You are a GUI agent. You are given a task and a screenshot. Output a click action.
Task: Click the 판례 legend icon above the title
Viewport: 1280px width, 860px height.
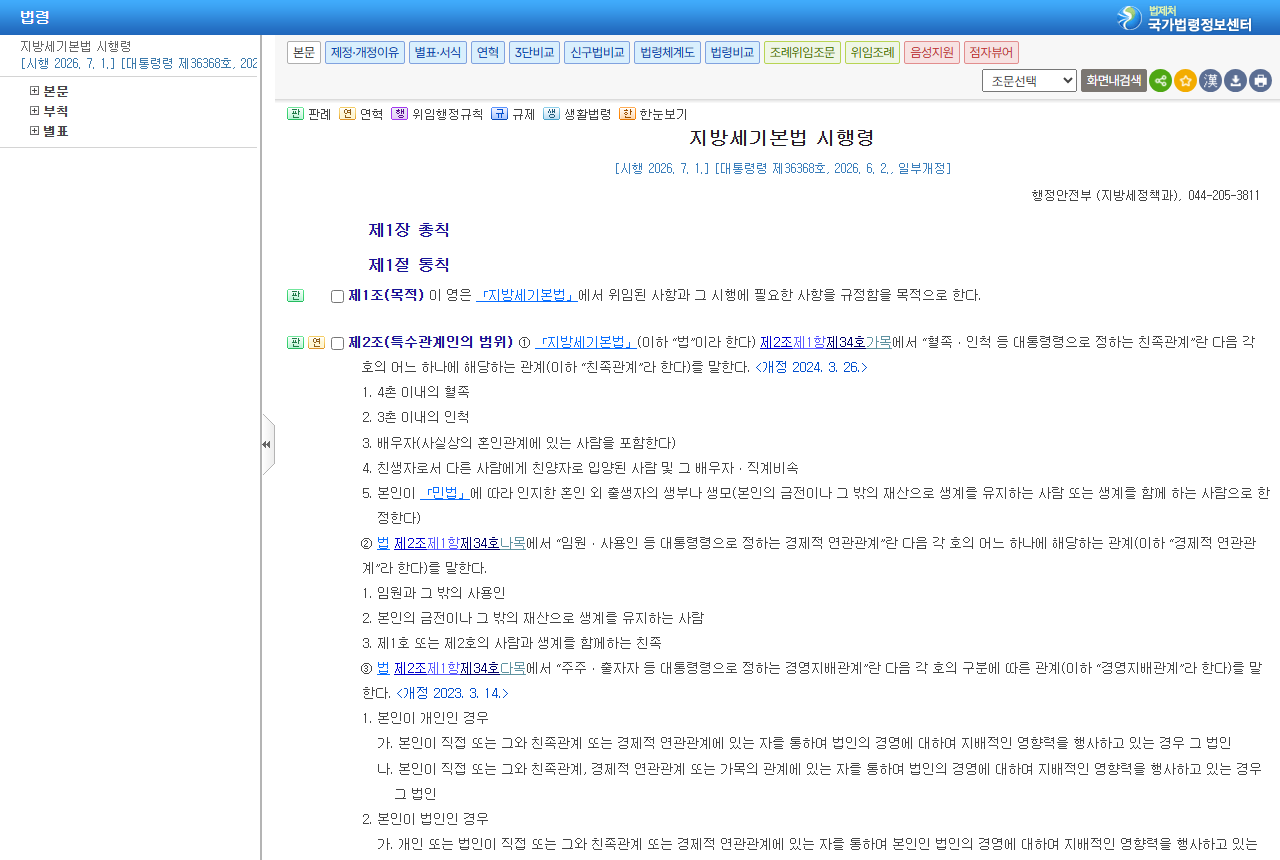(x=295, y=114)
